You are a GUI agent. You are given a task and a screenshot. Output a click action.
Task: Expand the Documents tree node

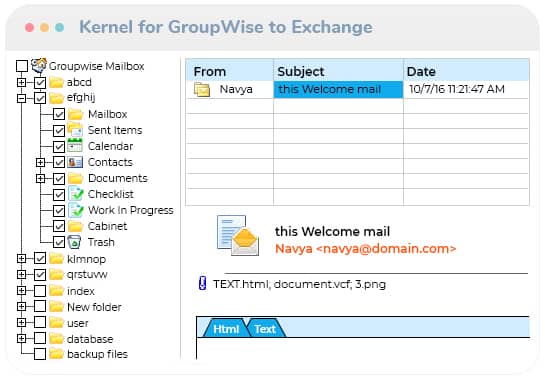point(40,178)
